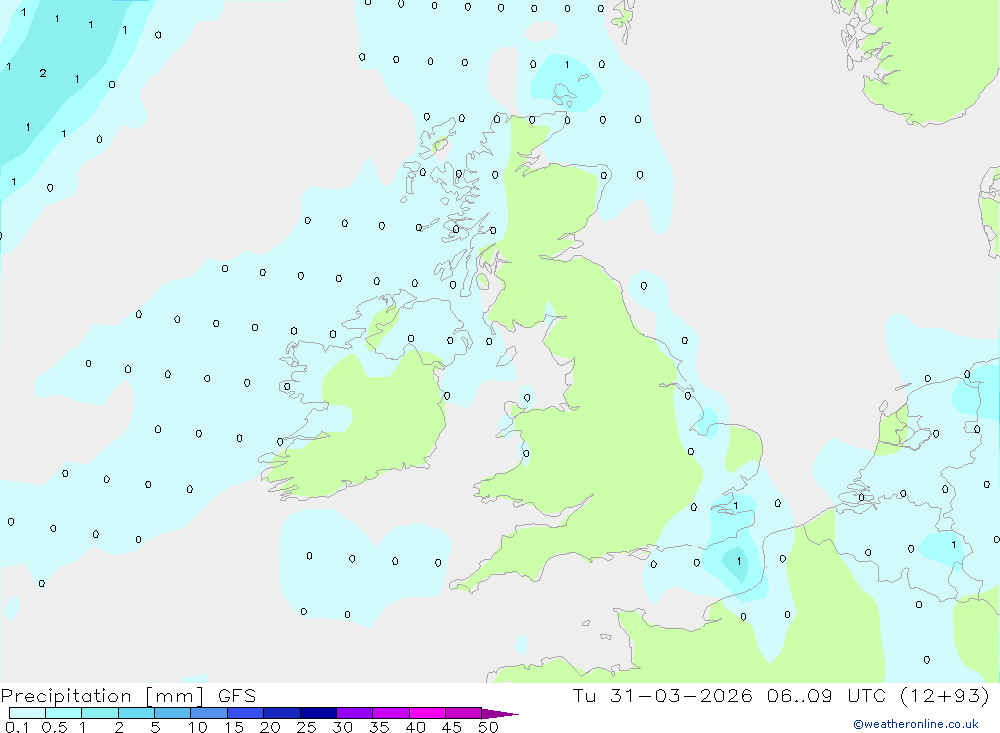1000x733 pixels.
Task: Pick the 15–20 mm legend color swatch
Action: point(246,713)
